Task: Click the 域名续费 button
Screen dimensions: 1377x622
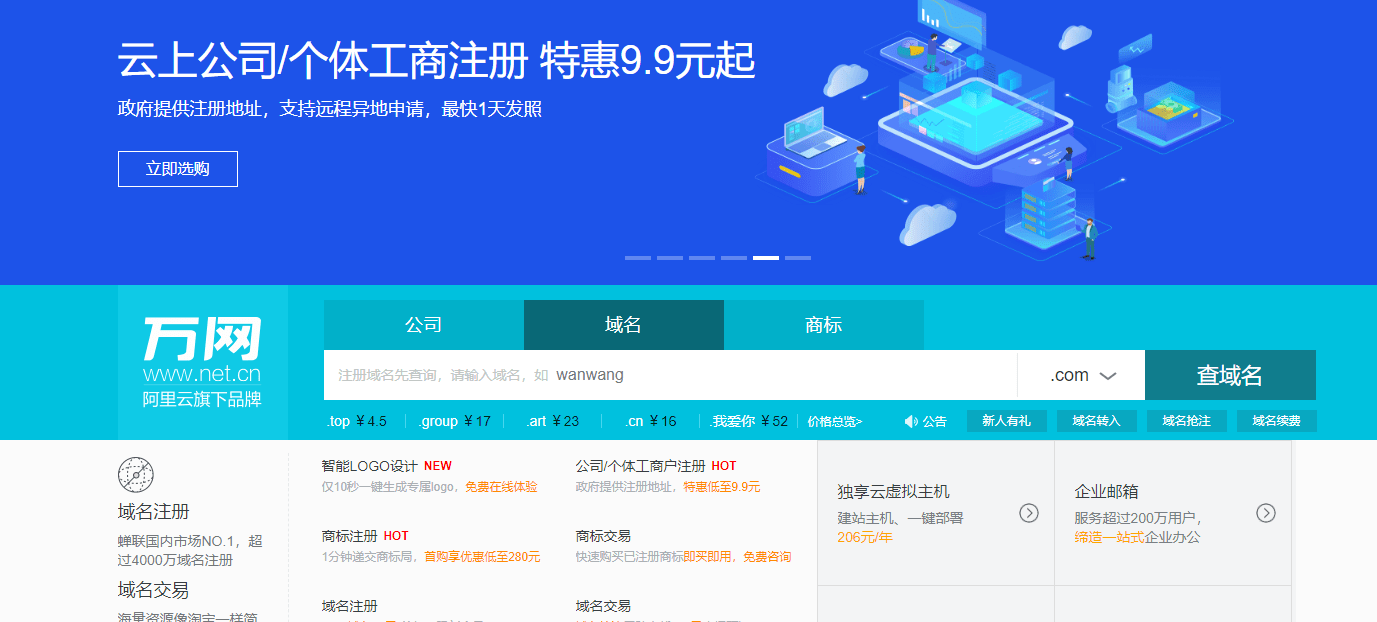Action: point(1277,421)
